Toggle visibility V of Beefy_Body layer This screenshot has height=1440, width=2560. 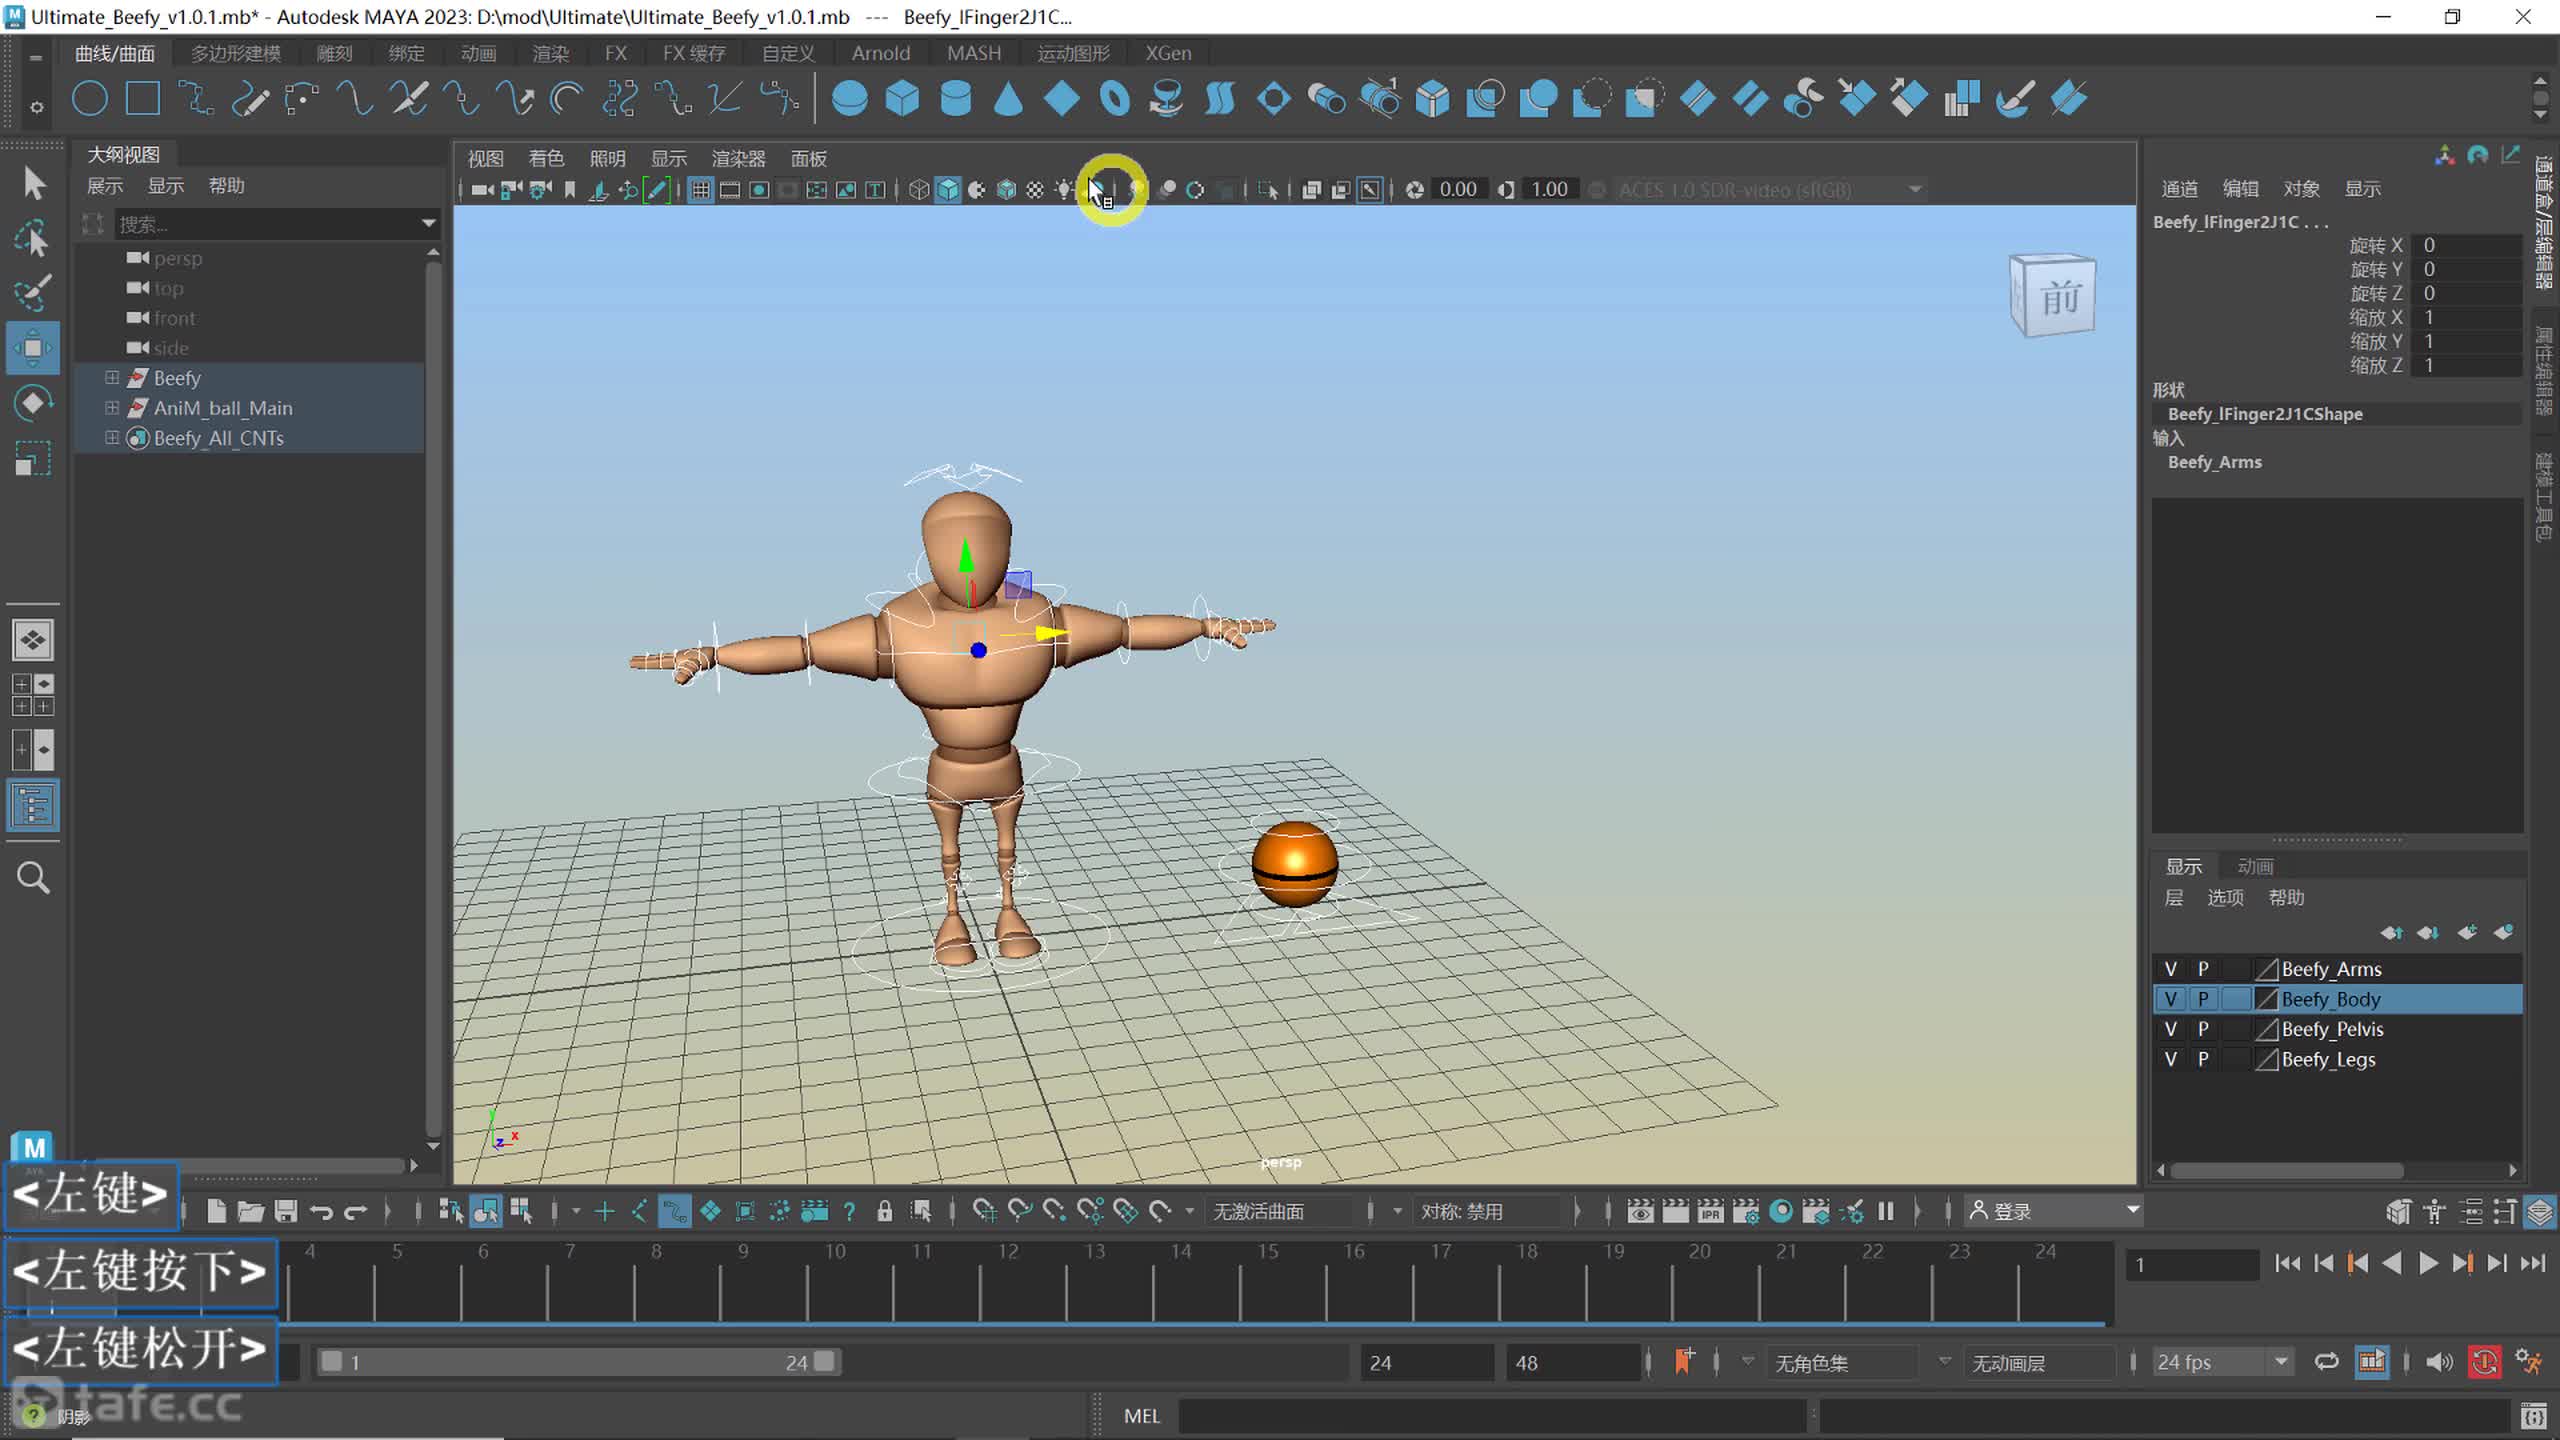pyautogui.click(x=2170, y=999)
